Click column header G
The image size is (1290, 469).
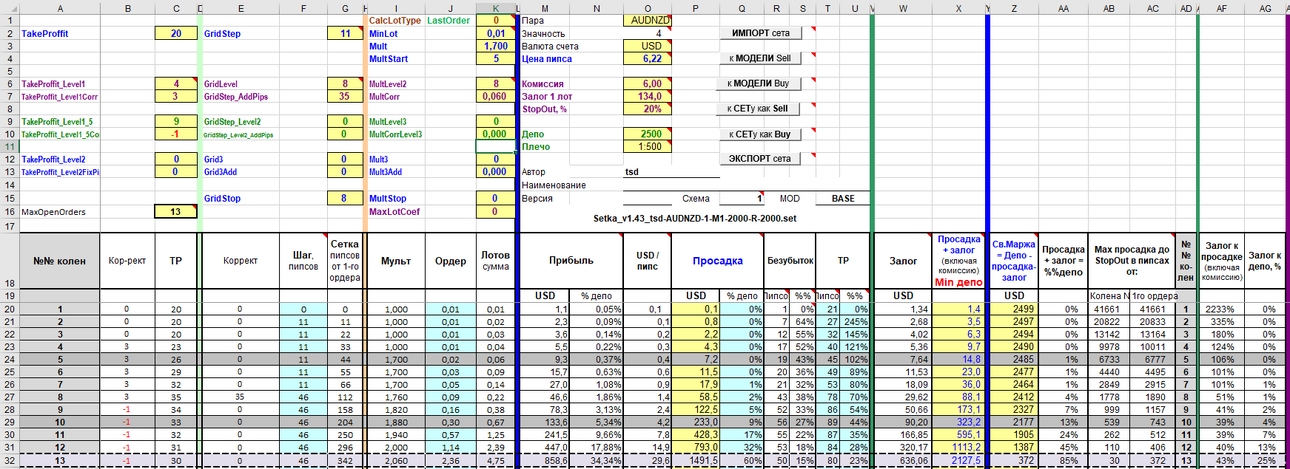point(346,7)
